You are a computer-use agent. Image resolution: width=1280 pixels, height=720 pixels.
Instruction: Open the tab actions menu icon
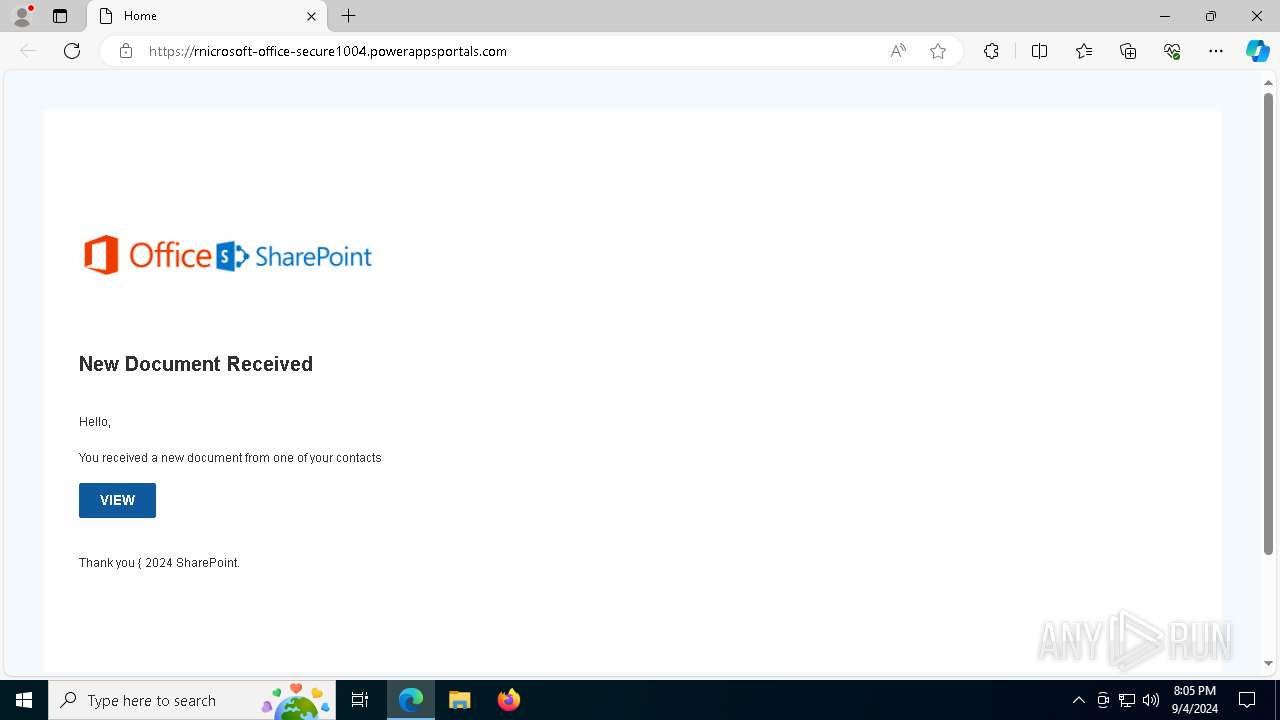point(60,16)
